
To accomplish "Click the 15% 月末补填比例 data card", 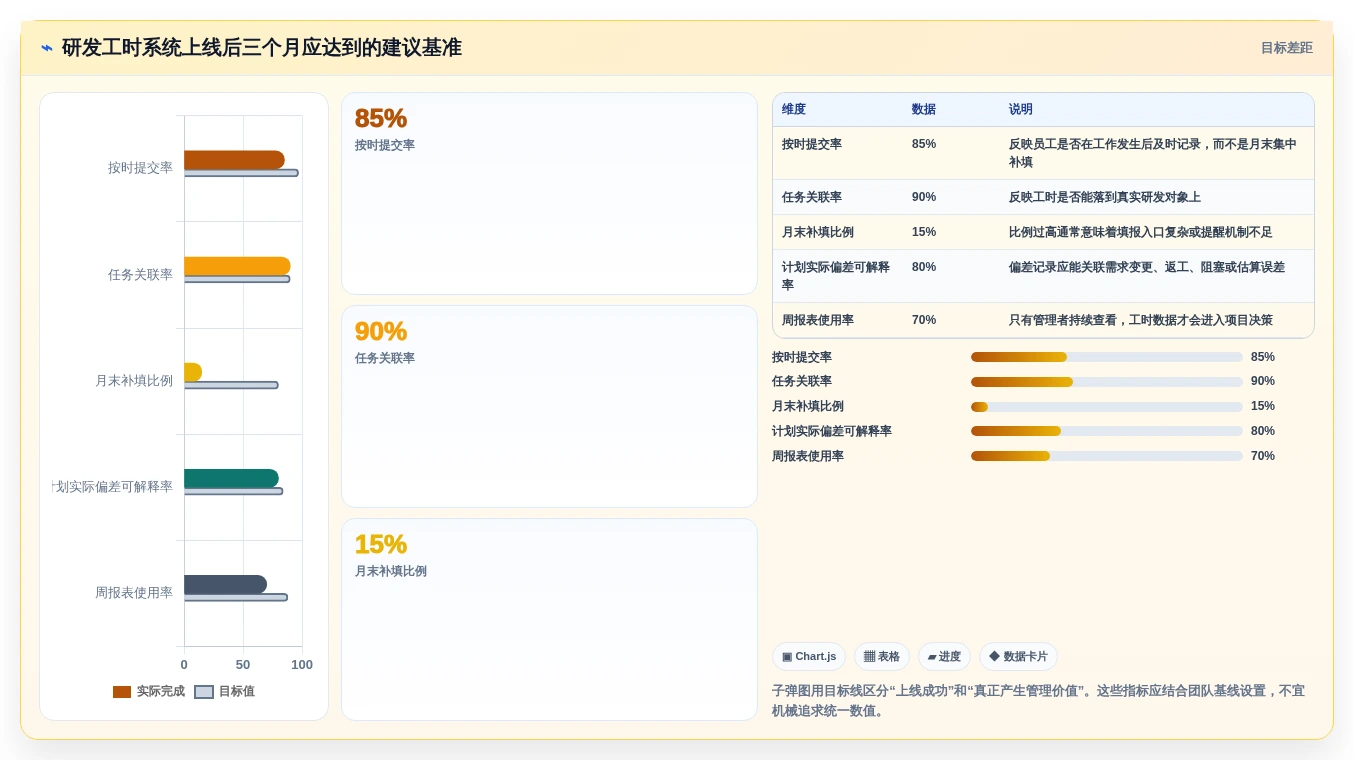I will point(549,620).
